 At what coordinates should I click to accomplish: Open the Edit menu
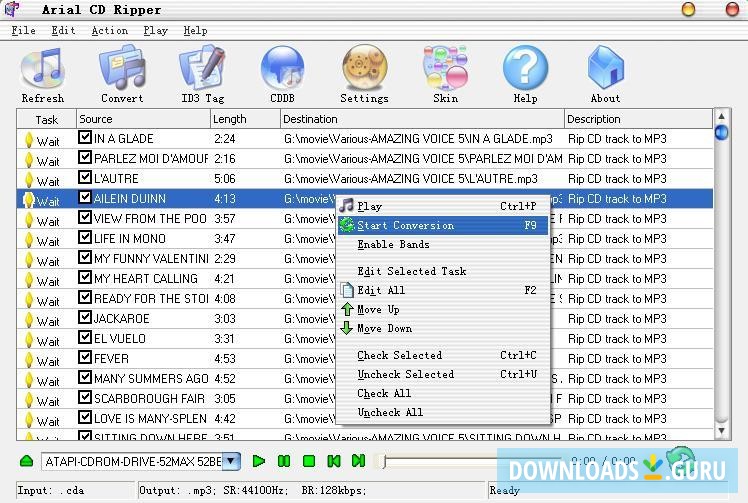[63, 31]
